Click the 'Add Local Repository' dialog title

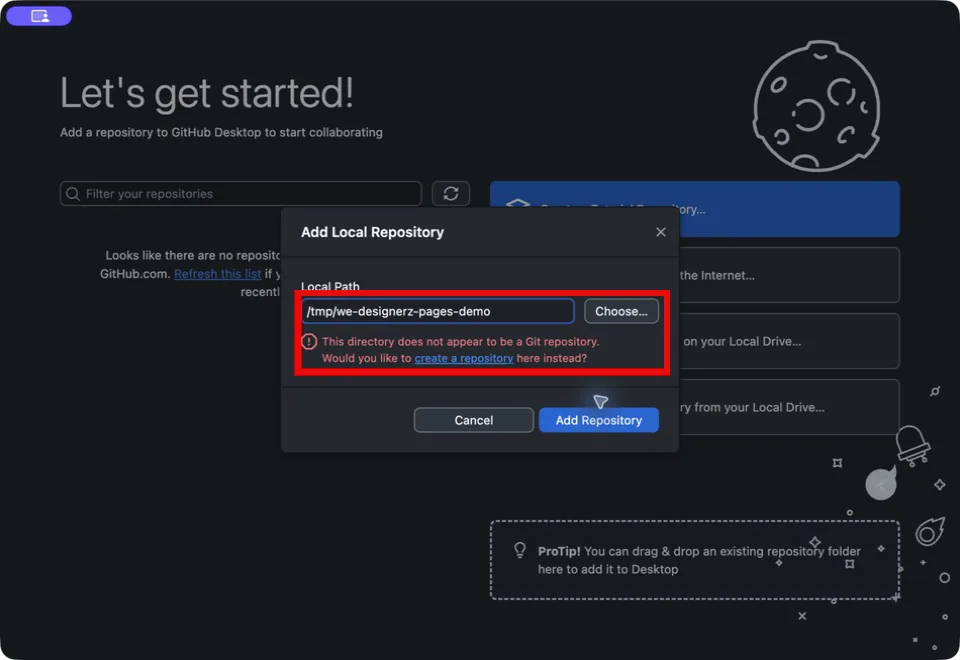(x=372, y=232)
